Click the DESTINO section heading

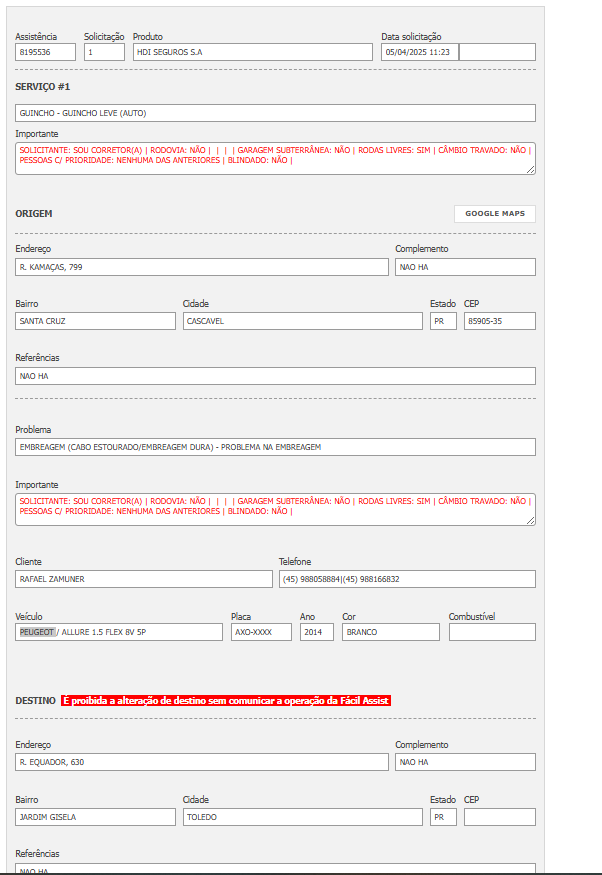tap(35, 700)
